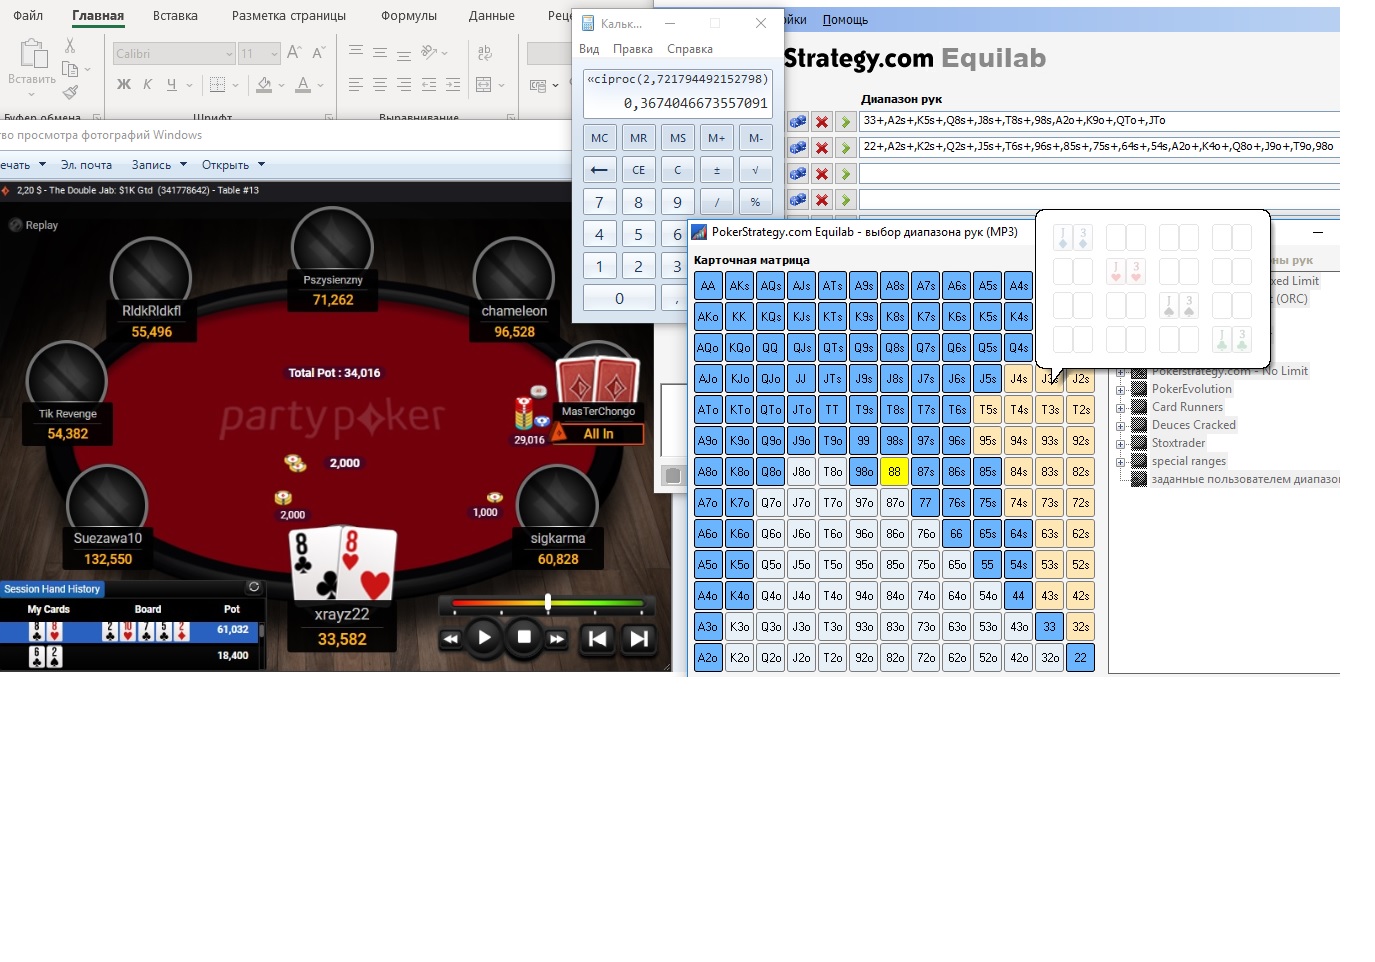Toggle bold (Ж) in Excel ribbon

tap(124, 85)
